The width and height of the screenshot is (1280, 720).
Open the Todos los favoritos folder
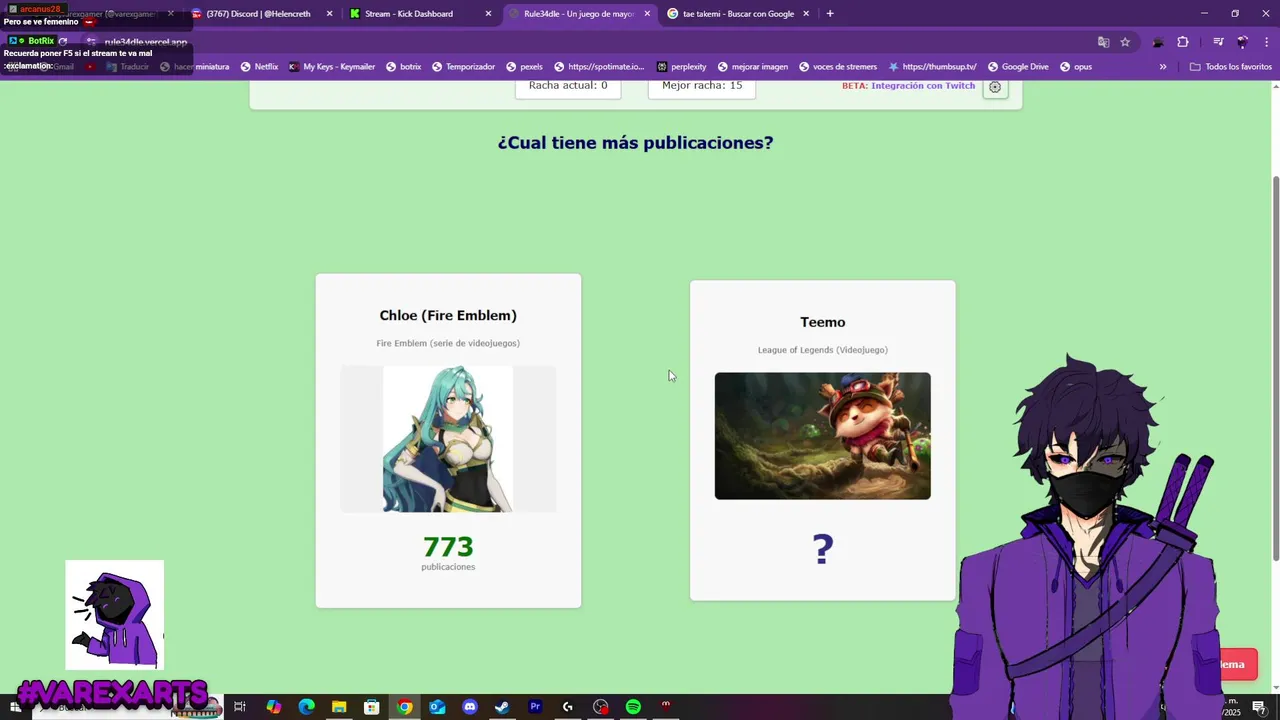click(1230, 67)
